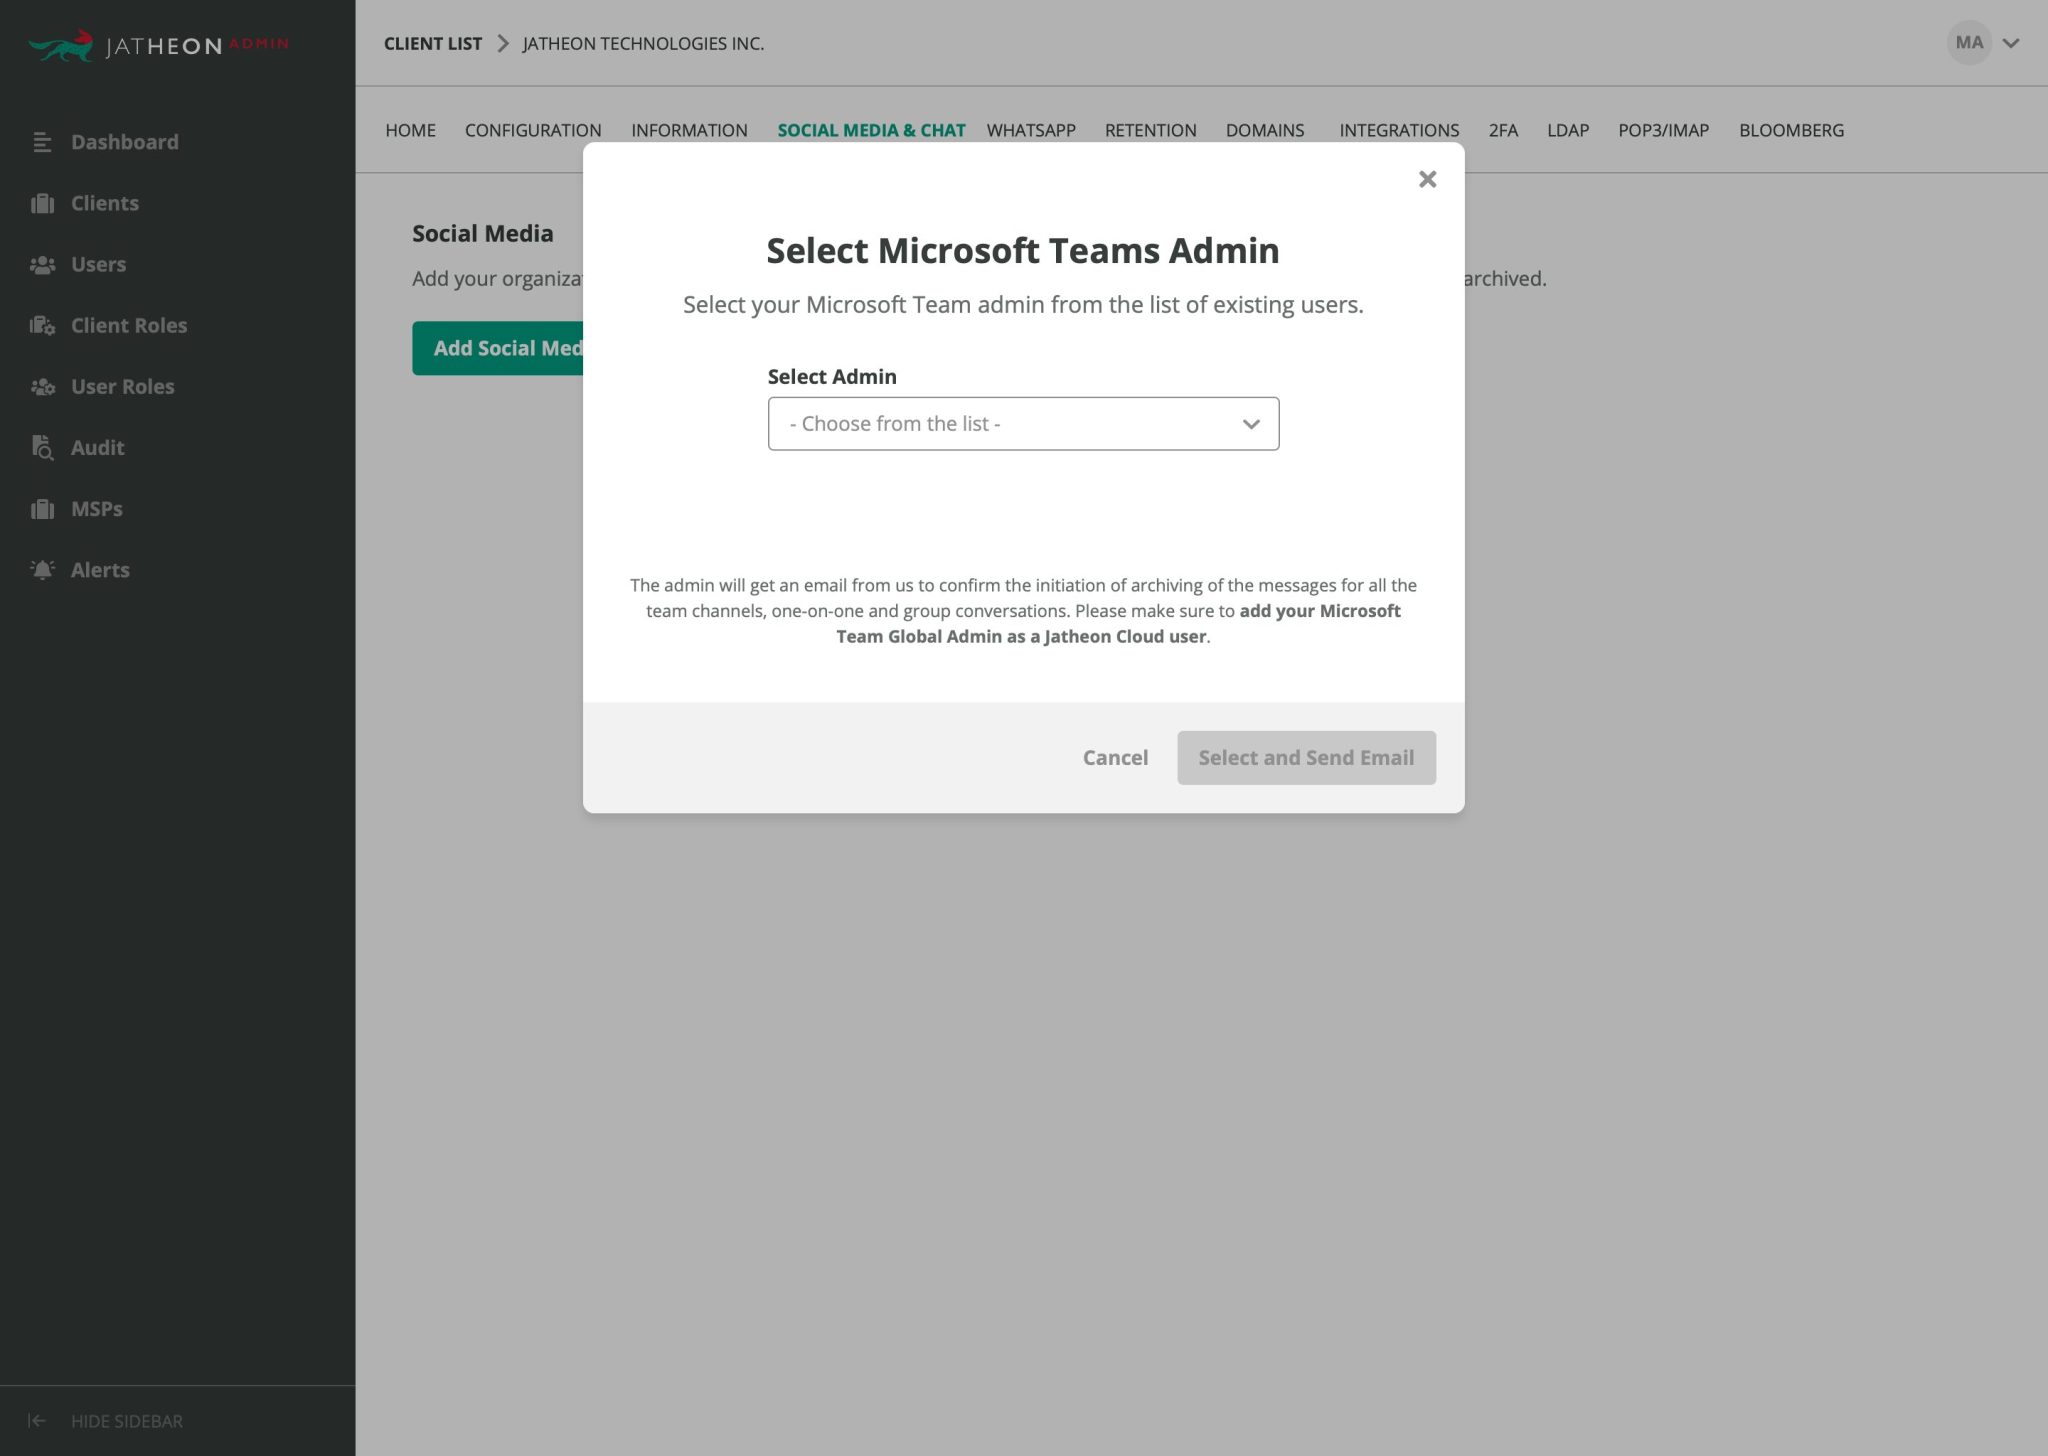Open the Select Admin dropdown list

click(1023, 424)
